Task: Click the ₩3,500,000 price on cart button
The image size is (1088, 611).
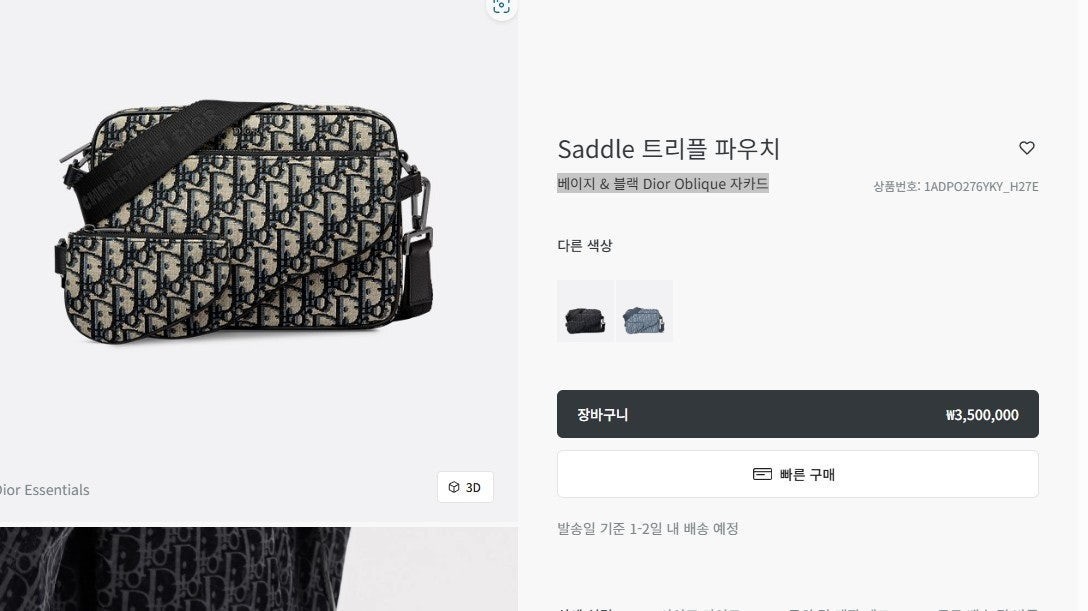Action: click(x=982, y=415)
